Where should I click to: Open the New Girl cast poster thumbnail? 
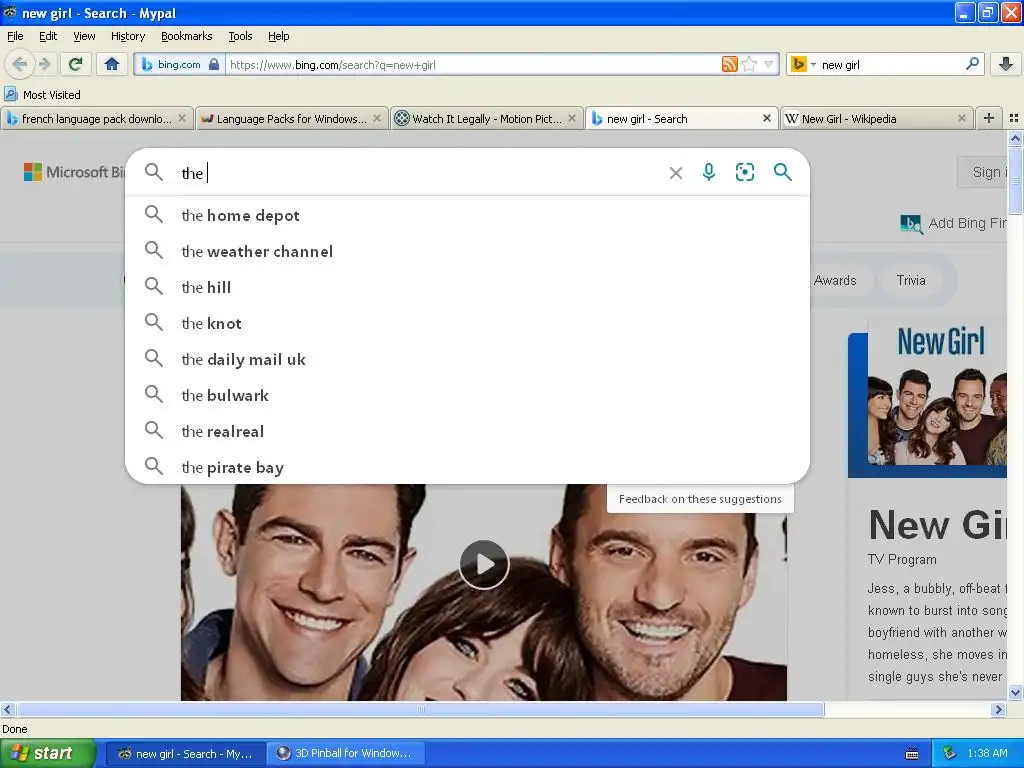(936, 394)
